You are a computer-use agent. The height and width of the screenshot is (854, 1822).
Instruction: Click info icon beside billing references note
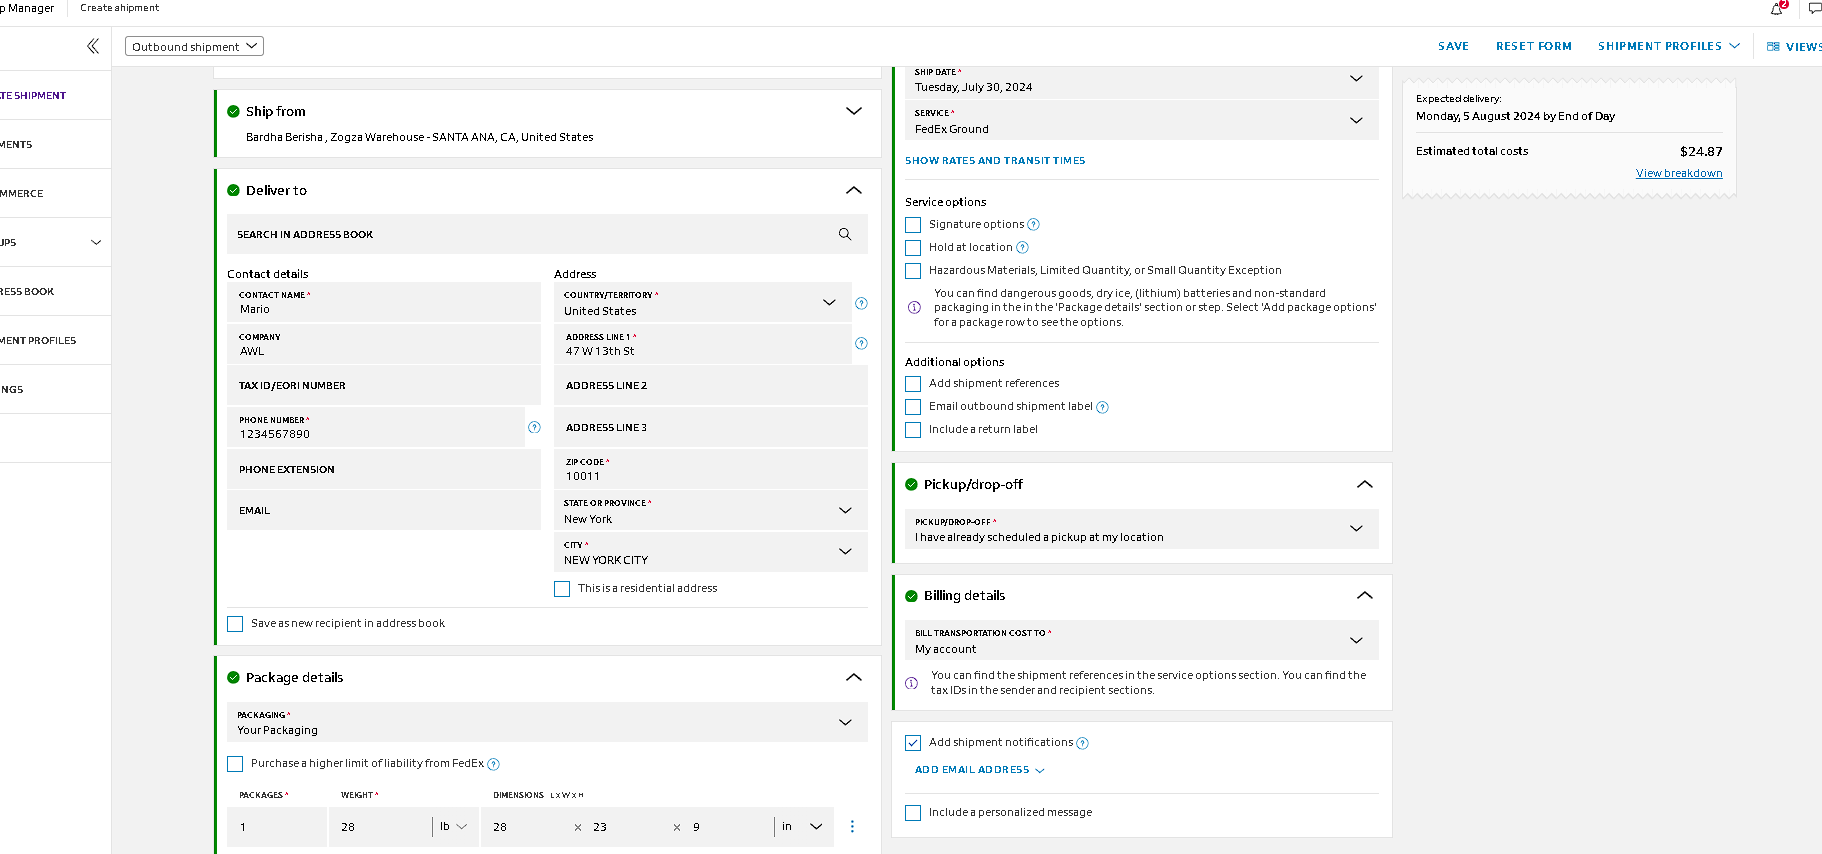click(x=911, y=683)
